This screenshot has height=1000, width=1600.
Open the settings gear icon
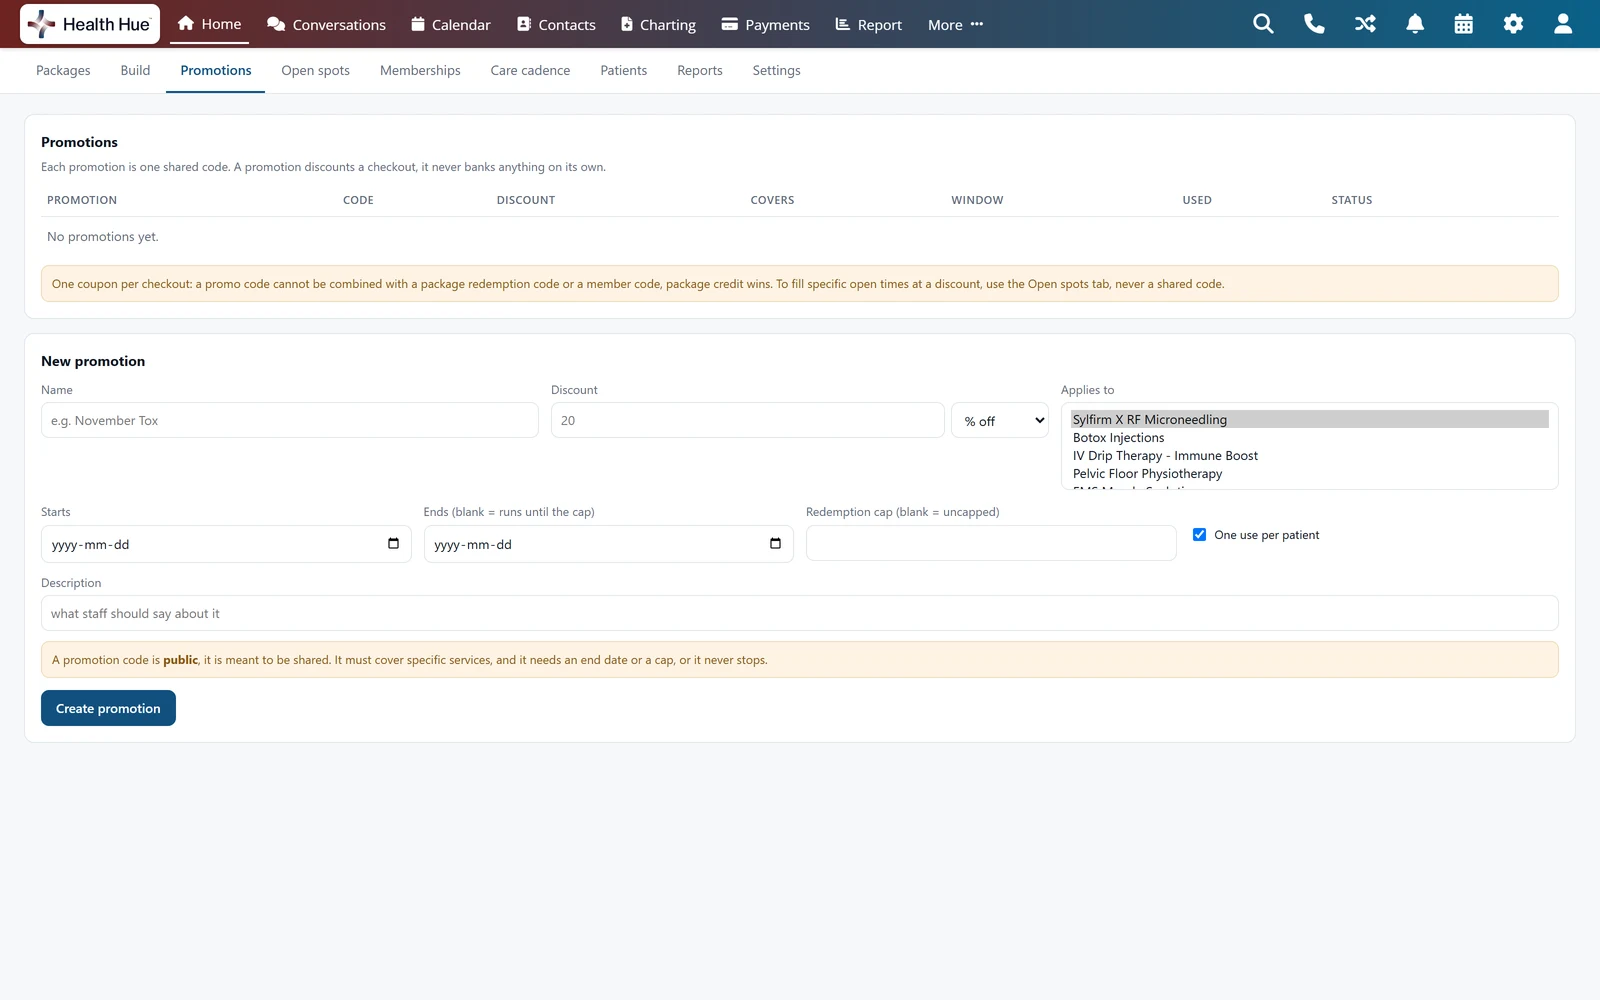tap(1513, 24)
